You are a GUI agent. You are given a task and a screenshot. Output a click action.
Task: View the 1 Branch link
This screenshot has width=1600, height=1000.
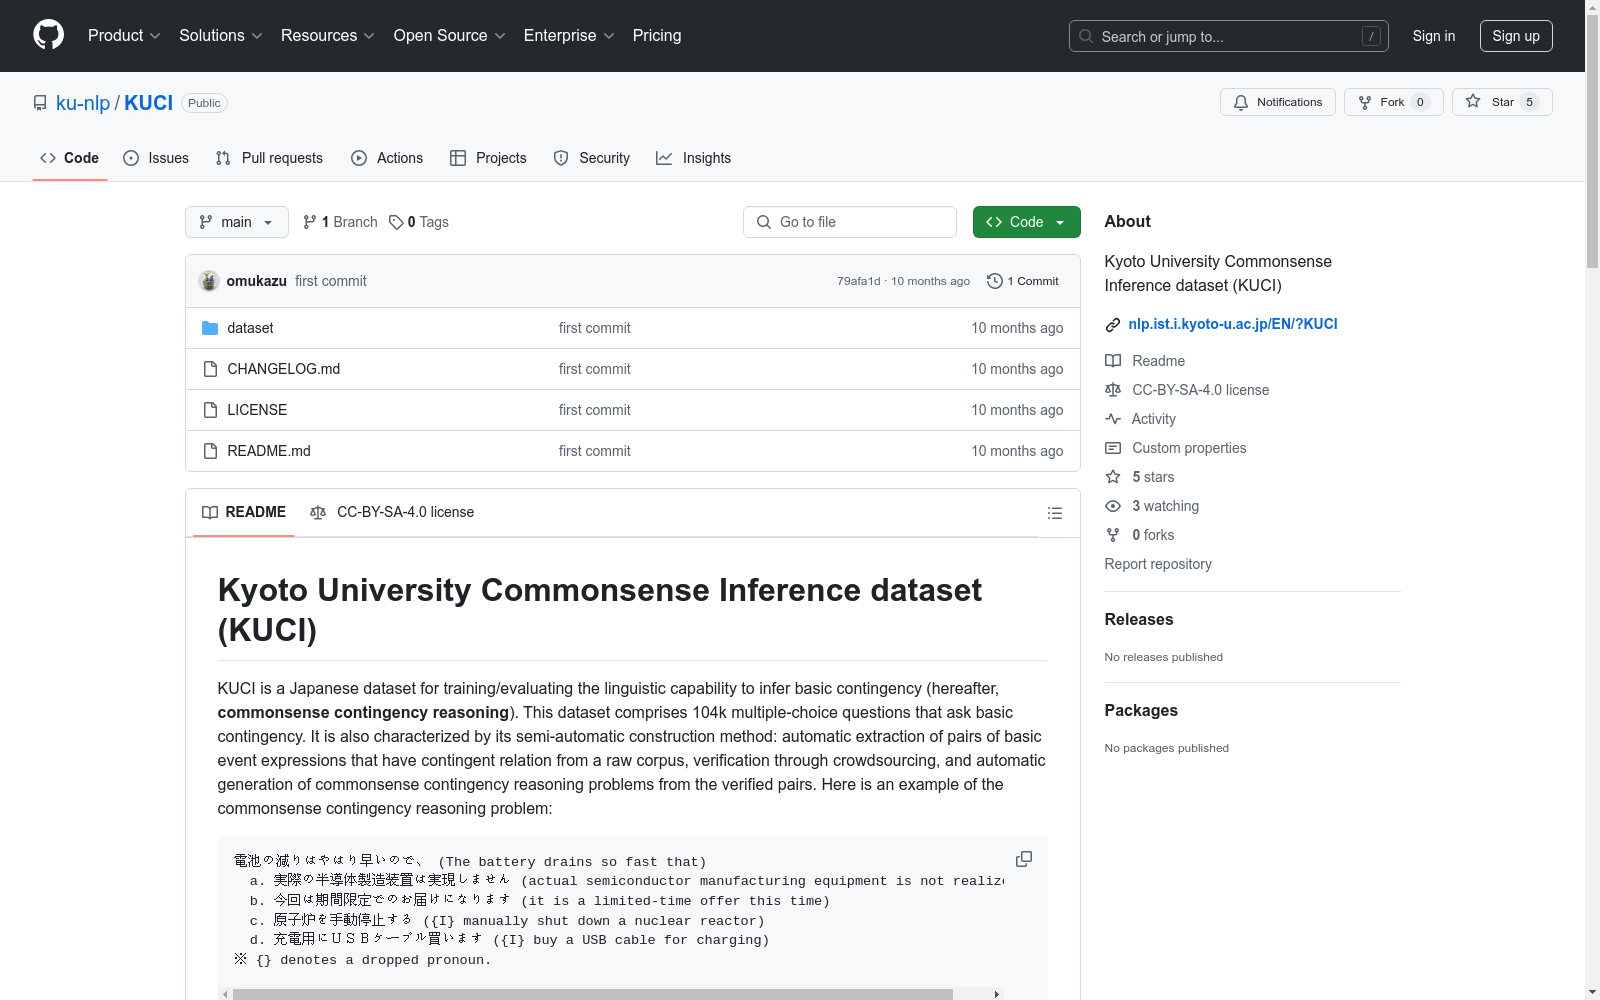(x=340, y=222)
